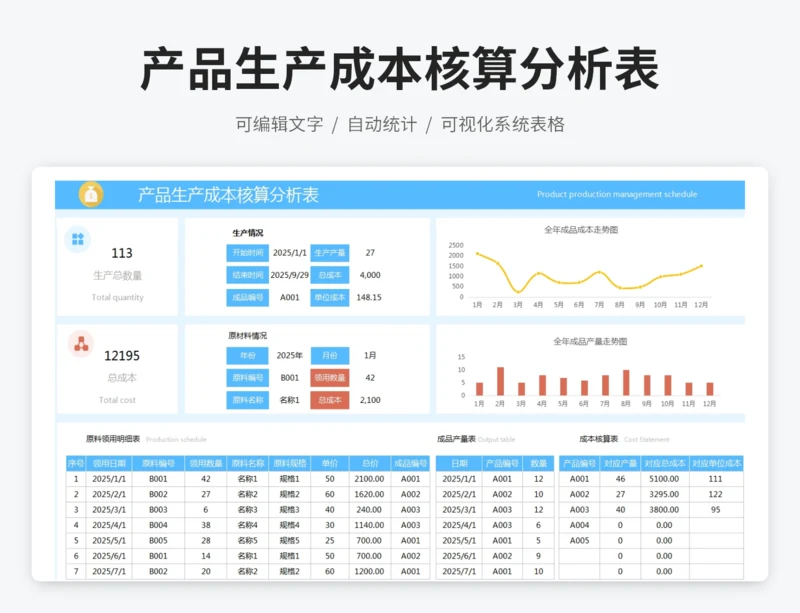The width and height of the screenshot is (800, 613).
Task: Click the gold money bag icon in header
Action: pyautogui.click(x=91, y=194)
